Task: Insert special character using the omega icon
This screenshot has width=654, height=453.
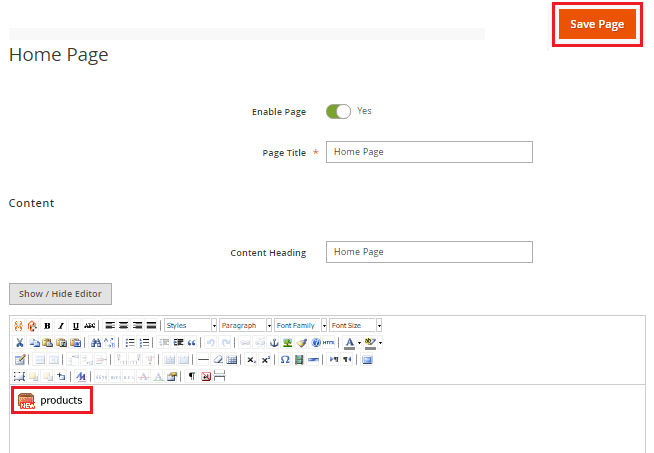Action: (x=285, y=359)
